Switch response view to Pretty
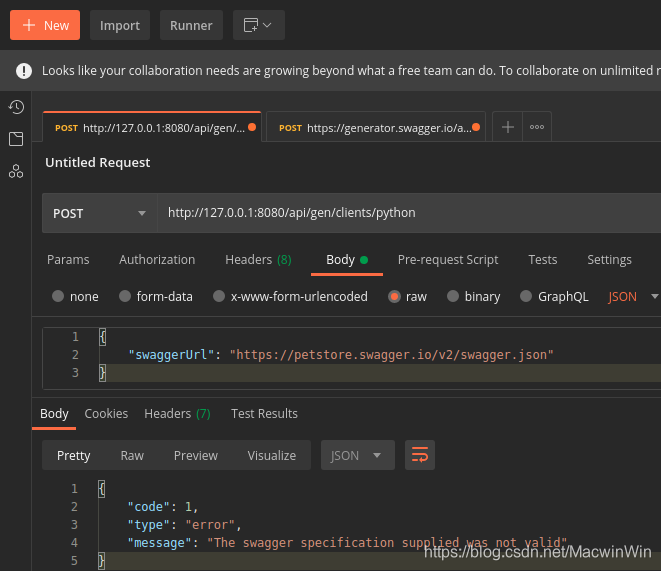The width and height of the screenshot is (661, 571). point(73,456)
